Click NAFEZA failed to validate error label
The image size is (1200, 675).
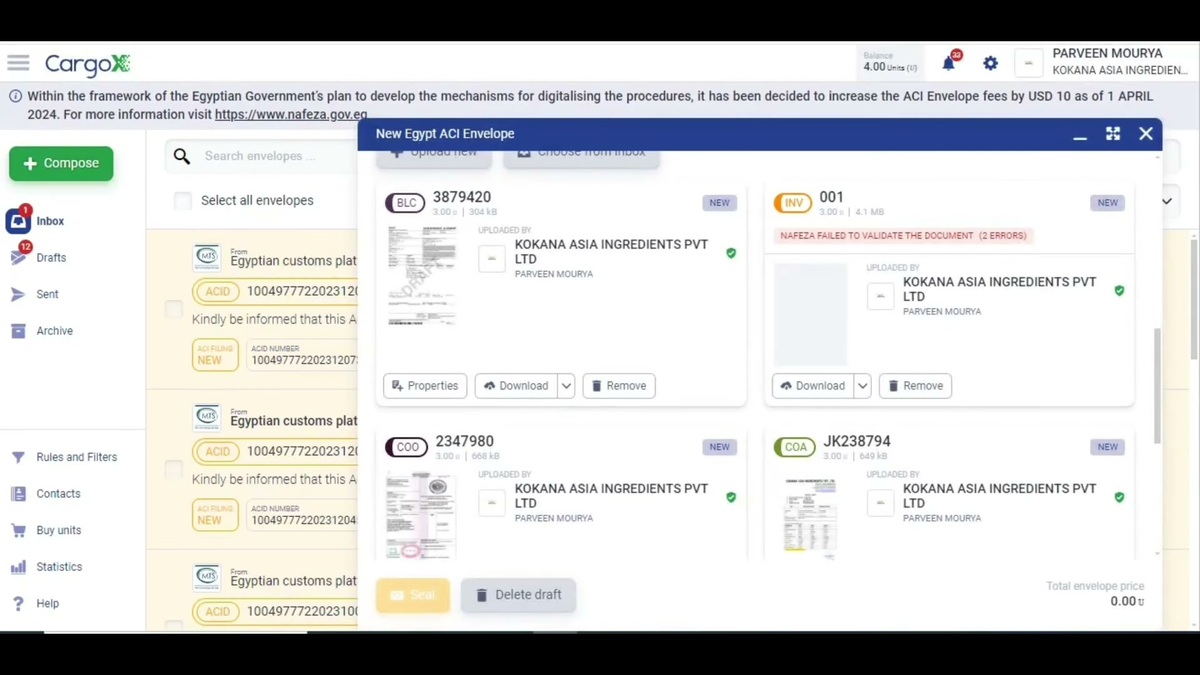tap(903, 236)
